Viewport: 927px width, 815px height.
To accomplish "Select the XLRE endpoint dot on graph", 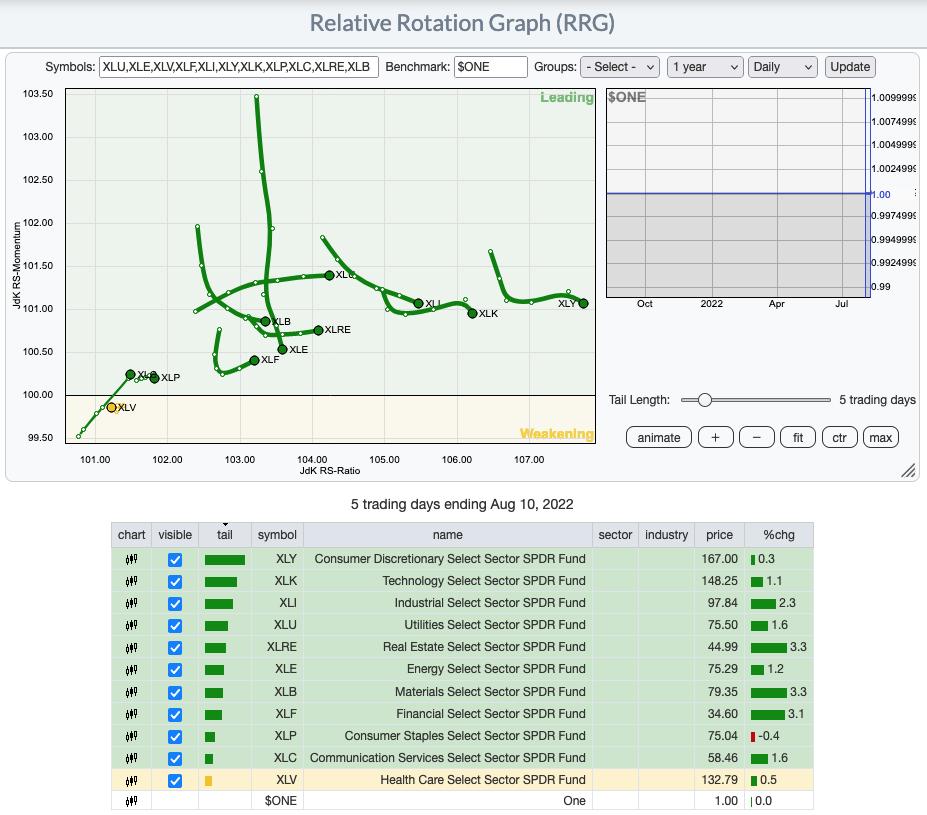I will pos(318,330).
